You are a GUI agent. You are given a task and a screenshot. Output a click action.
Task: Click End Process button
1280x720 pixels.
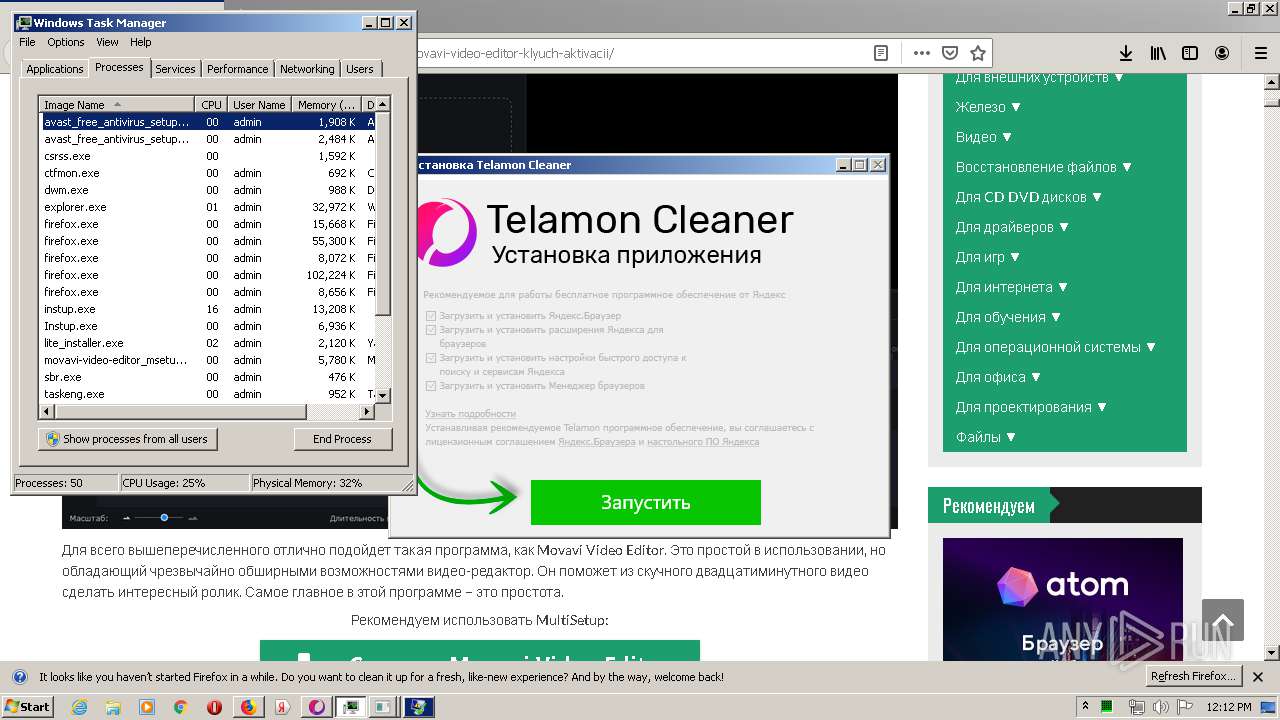pyautogui.click(x=342, y=439)
